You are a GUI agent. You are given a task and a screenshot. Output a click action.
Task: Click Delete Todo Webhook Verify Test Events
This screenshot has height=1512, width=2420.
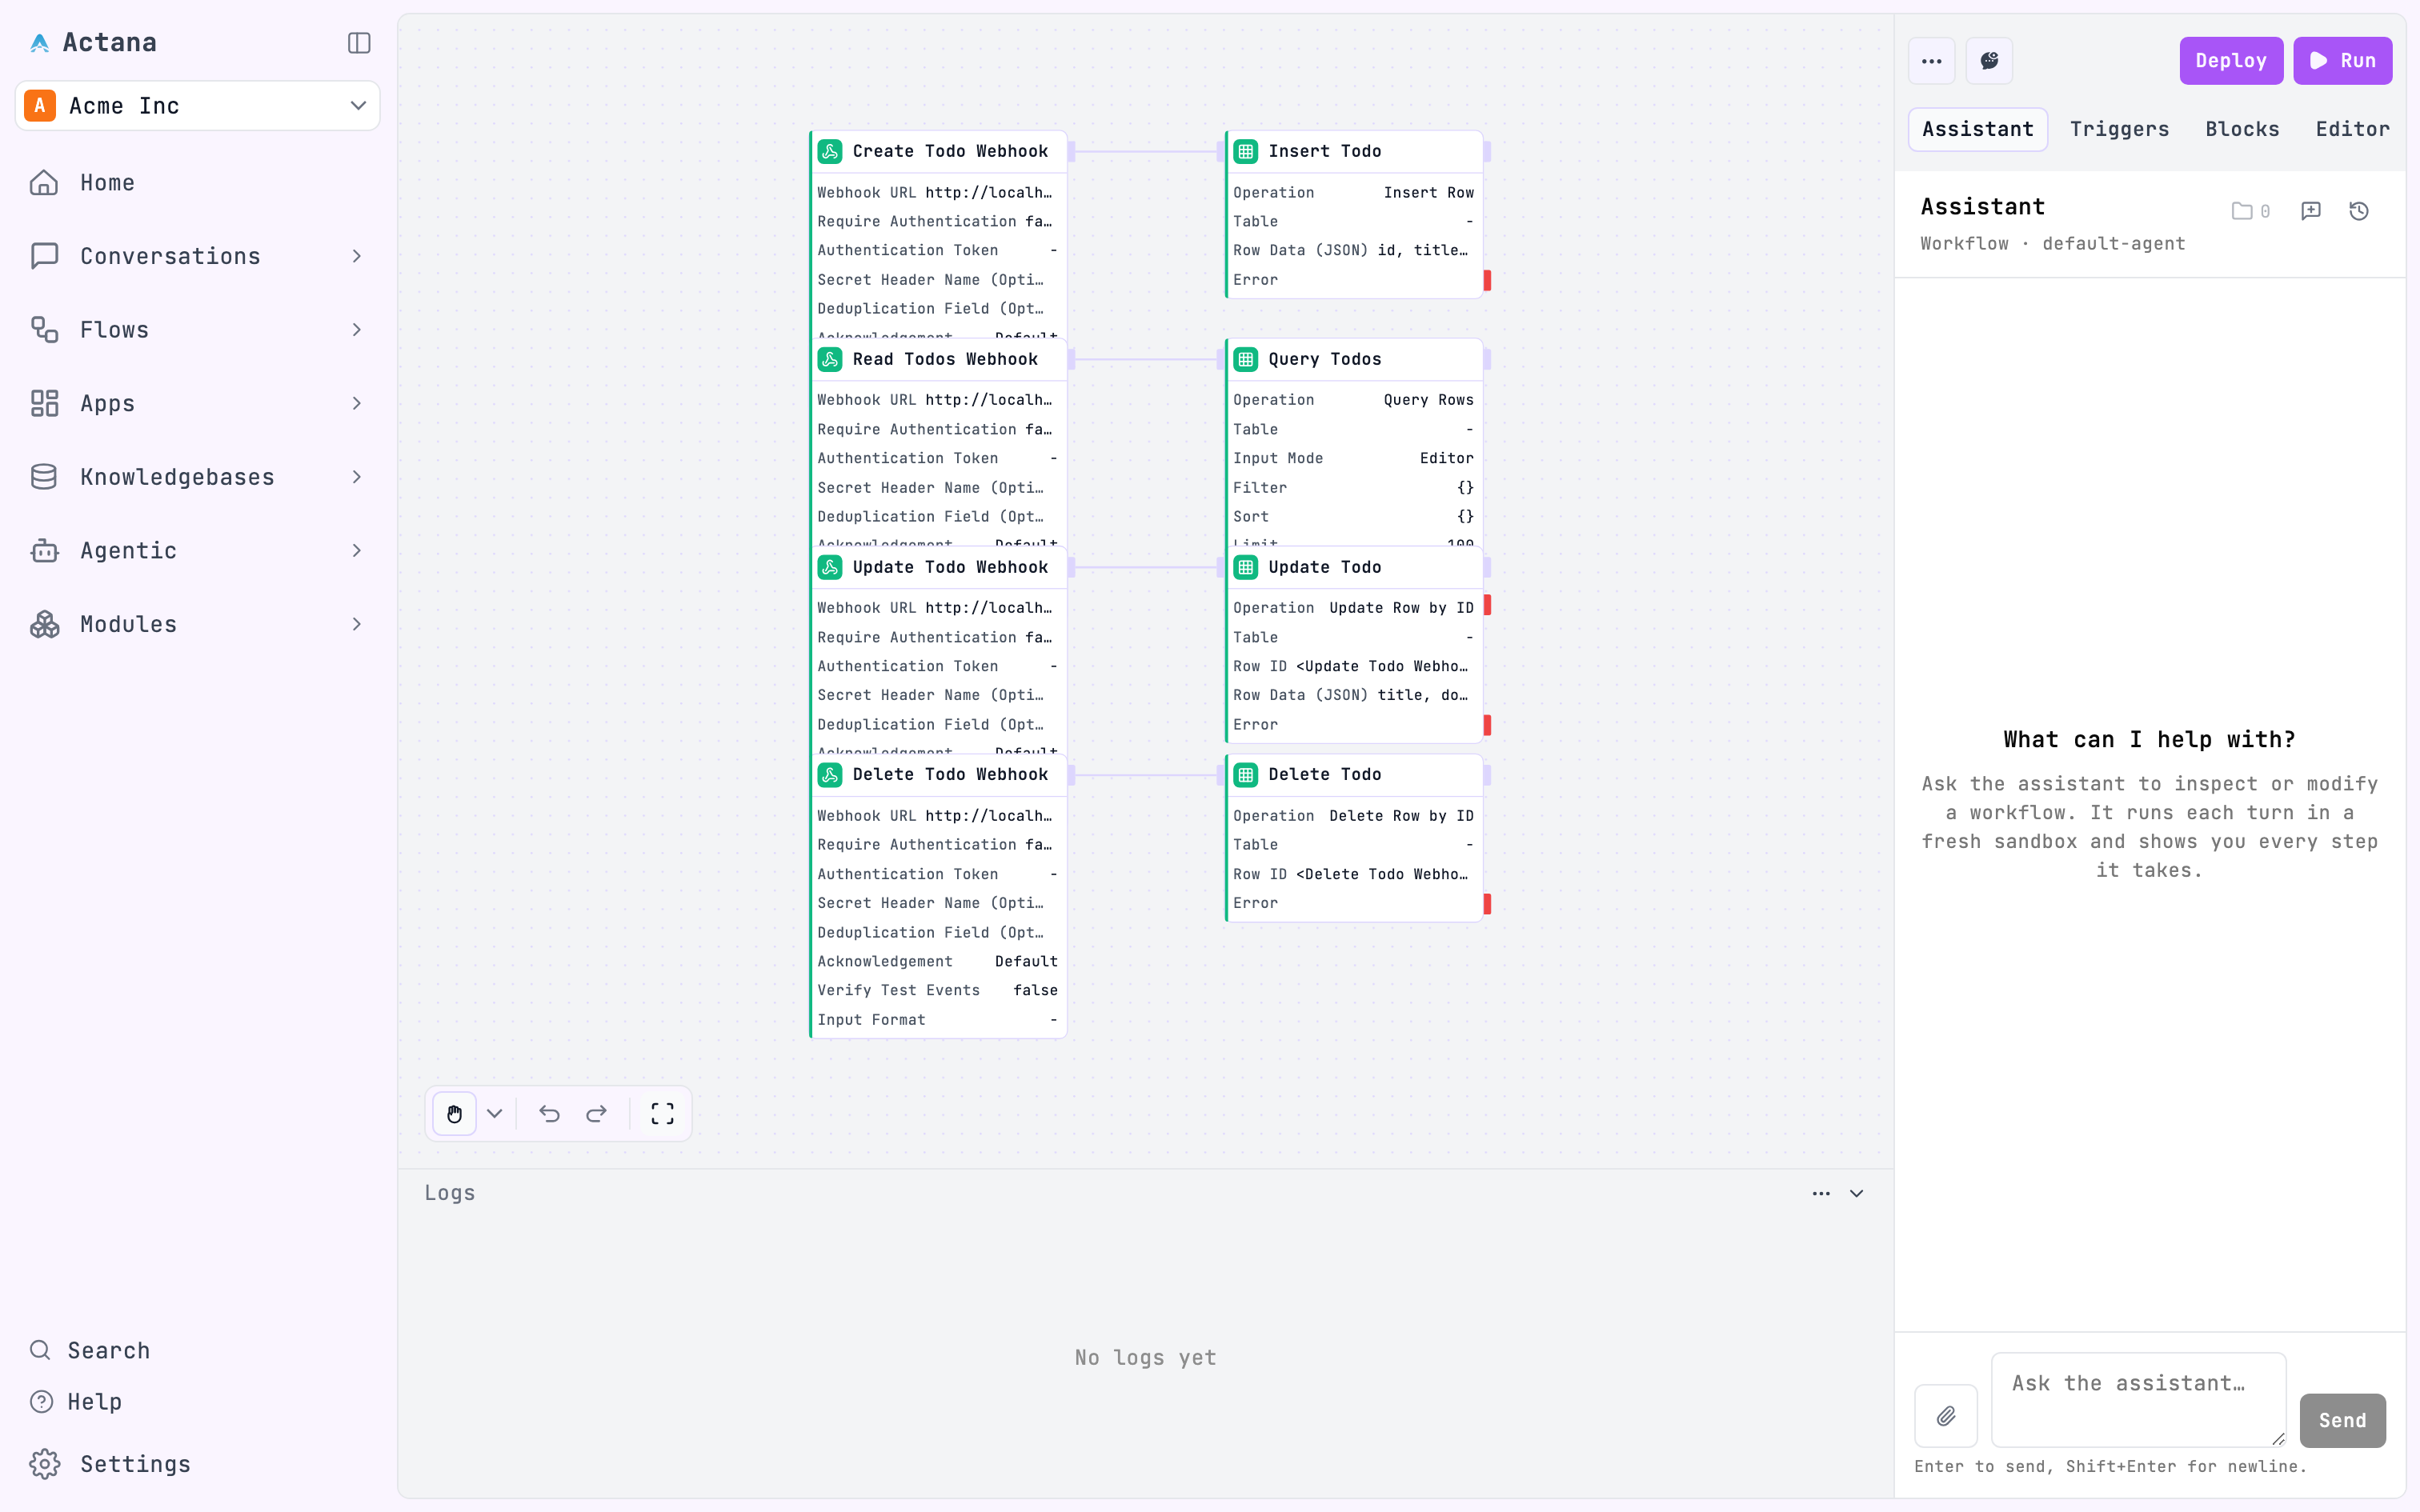pyautogui.click(x=937, y=990)
